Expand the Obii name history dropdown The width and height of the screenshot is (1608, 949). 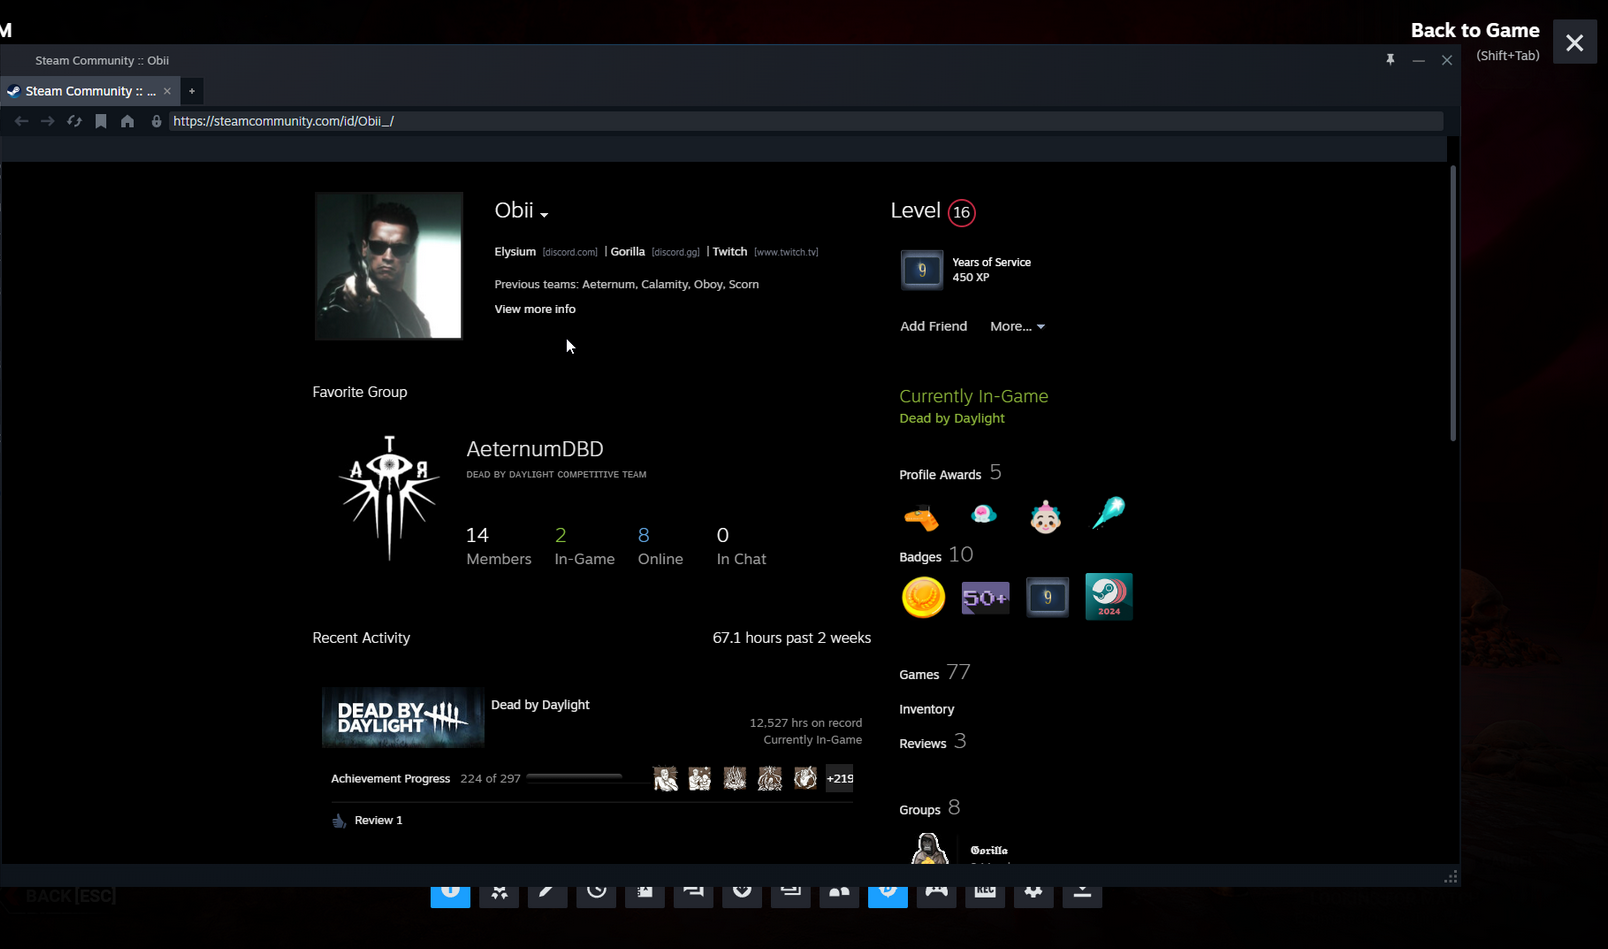click(544, 214)
